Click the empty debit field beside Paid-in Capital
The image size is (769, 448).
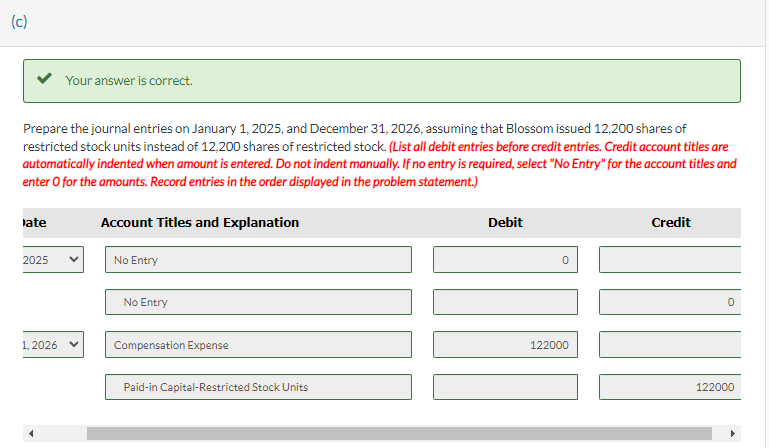tap(505, 387)
